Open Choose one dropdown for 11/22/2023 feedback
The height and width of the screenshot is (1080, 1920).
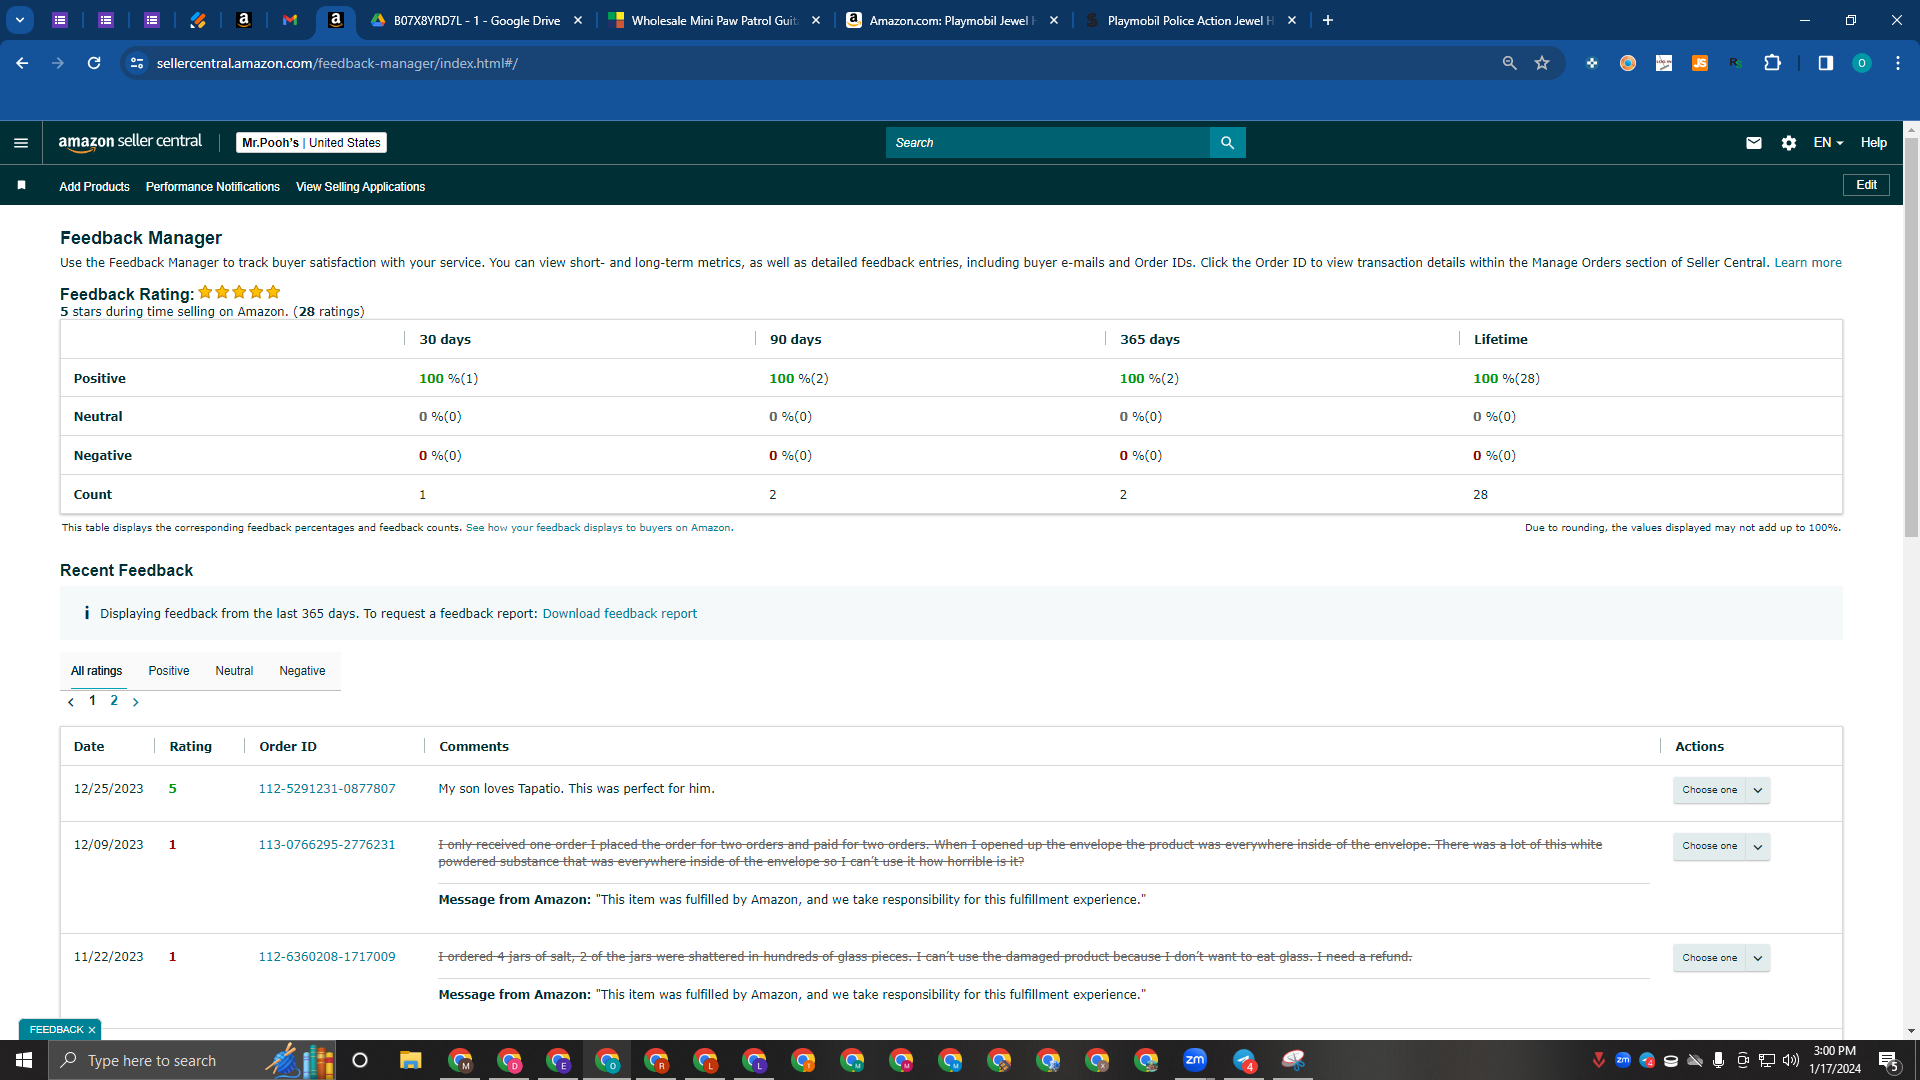point(1722,958)
